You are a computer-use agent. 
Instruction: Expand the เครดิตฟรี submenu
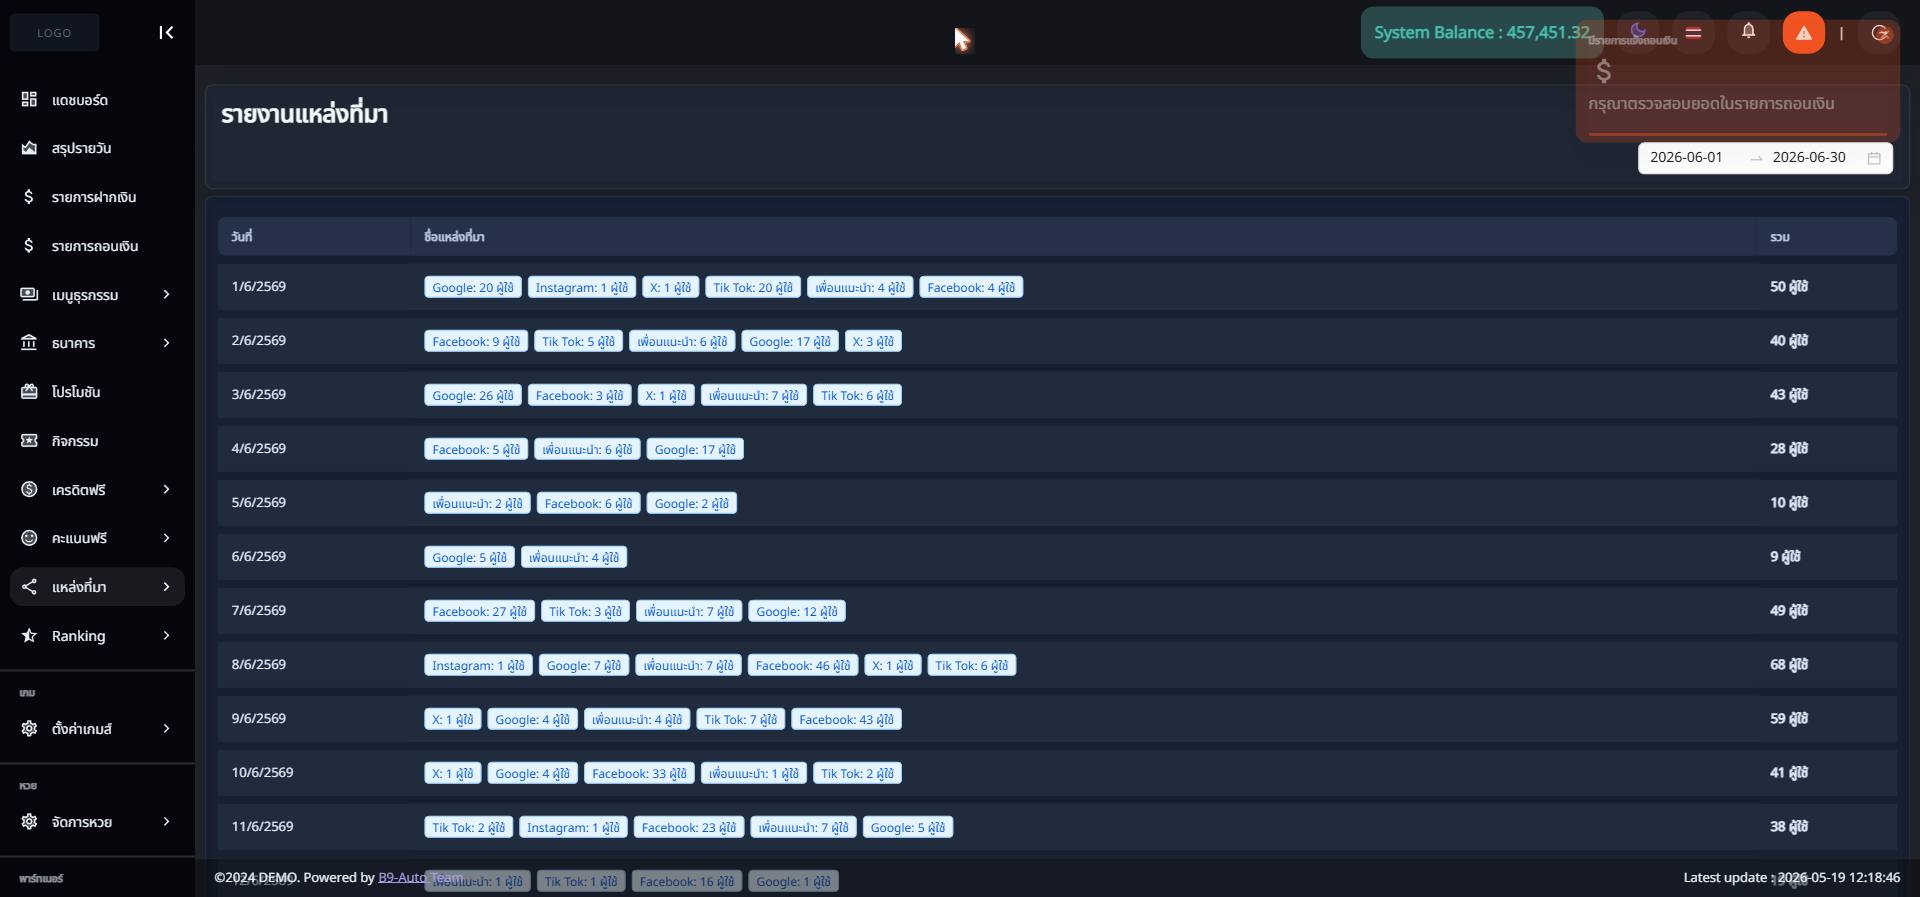[x=166, y=489]
